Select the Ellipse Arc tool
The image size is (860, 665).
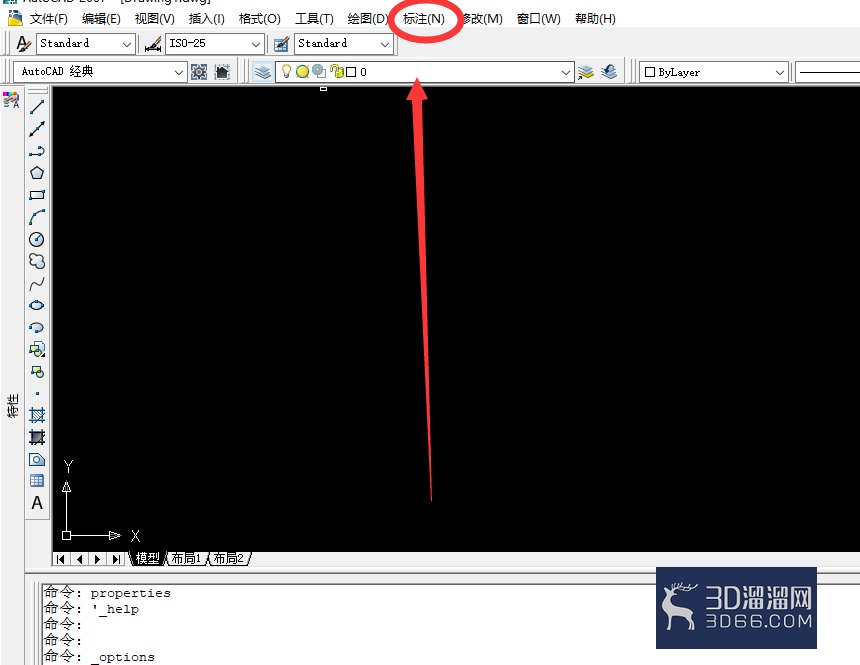coord(37,328)
